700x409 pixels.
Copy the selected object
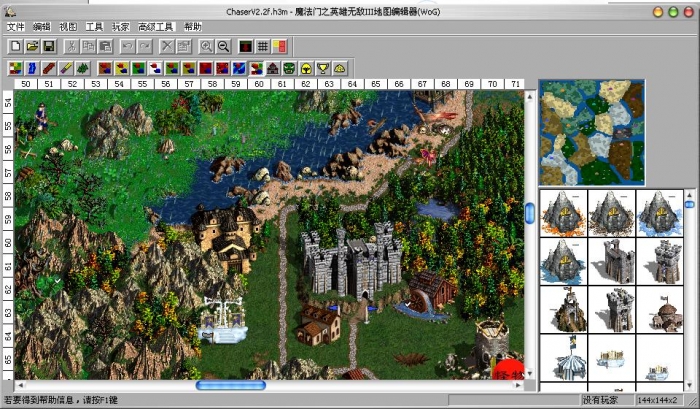point(88,46)
